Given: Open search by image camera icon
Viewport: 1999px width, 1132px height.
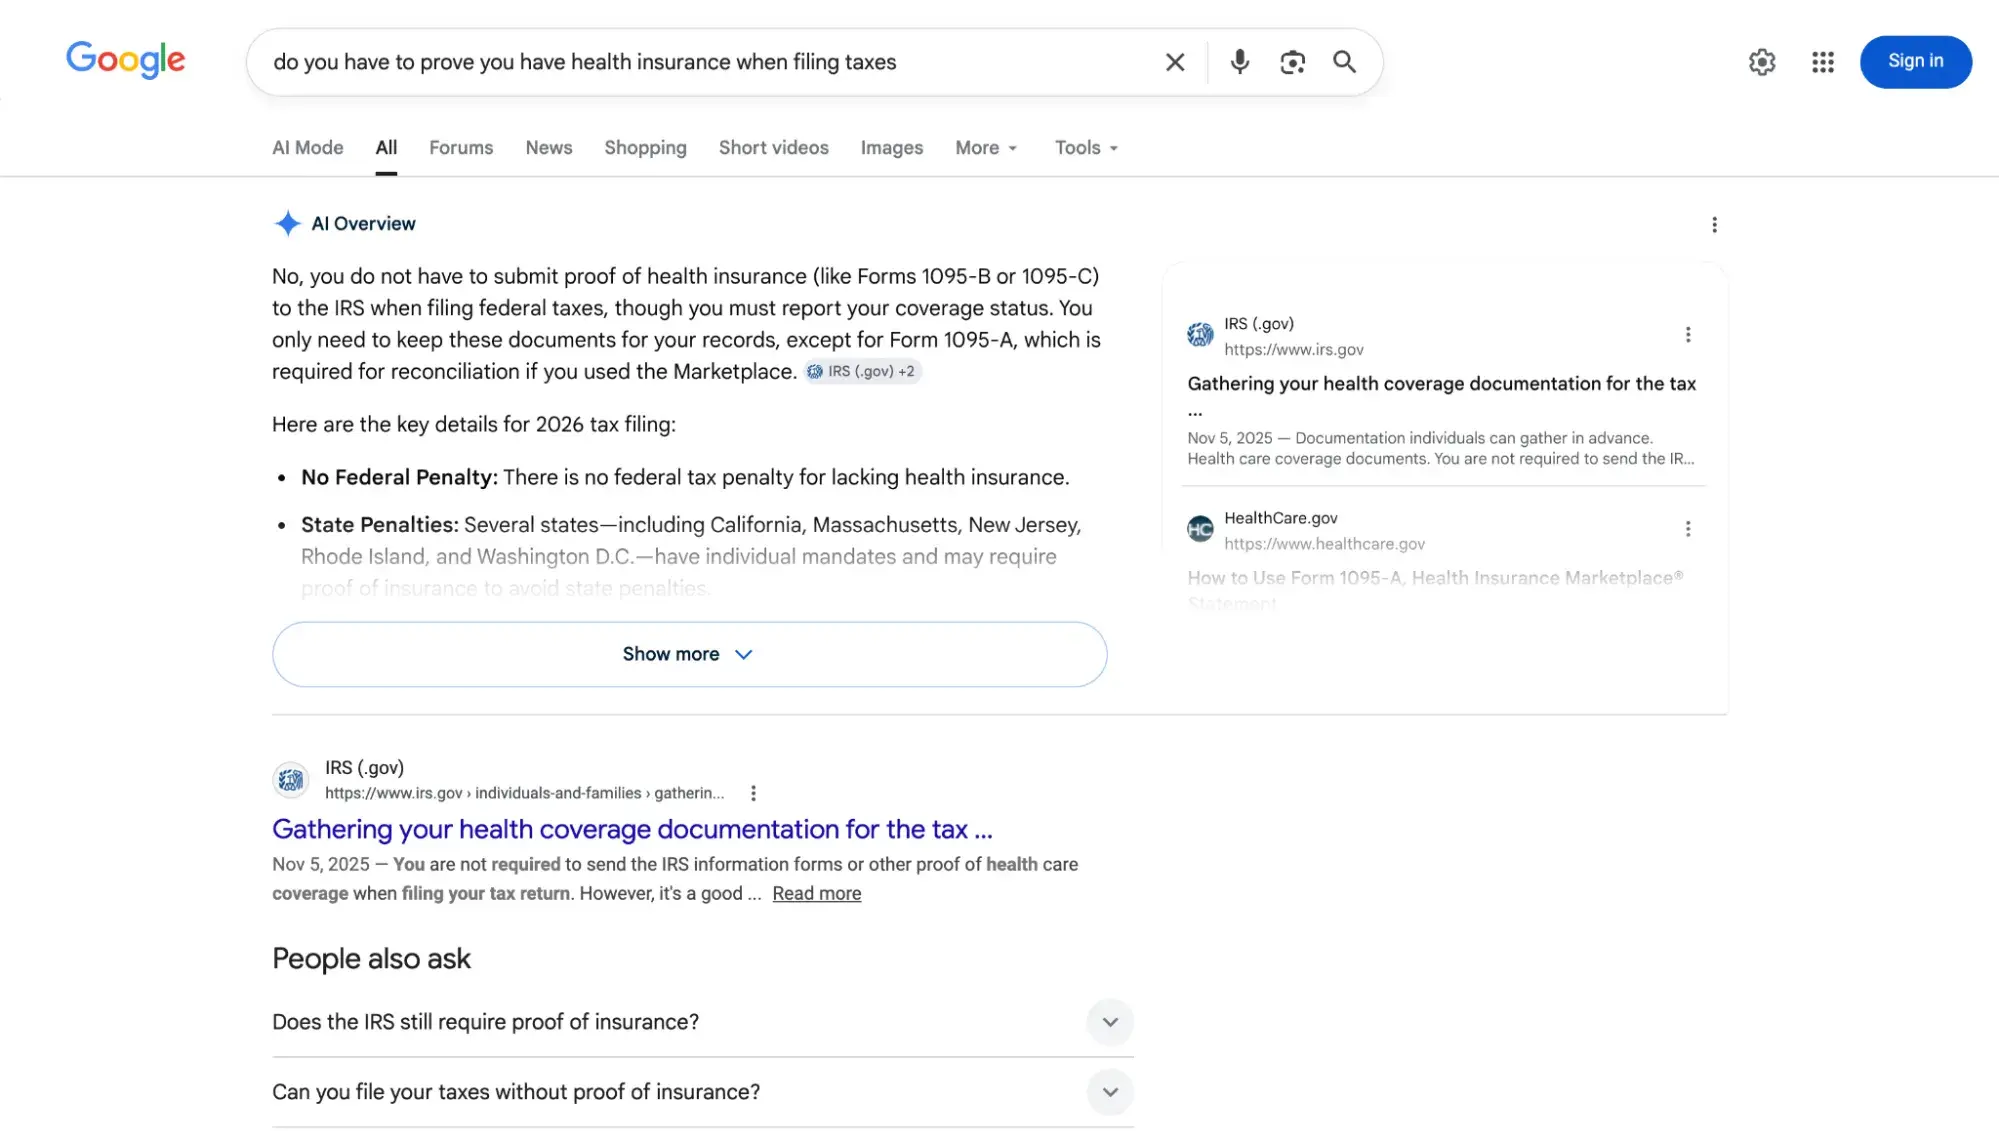Looking at the screenshot, I should 1292,62.
